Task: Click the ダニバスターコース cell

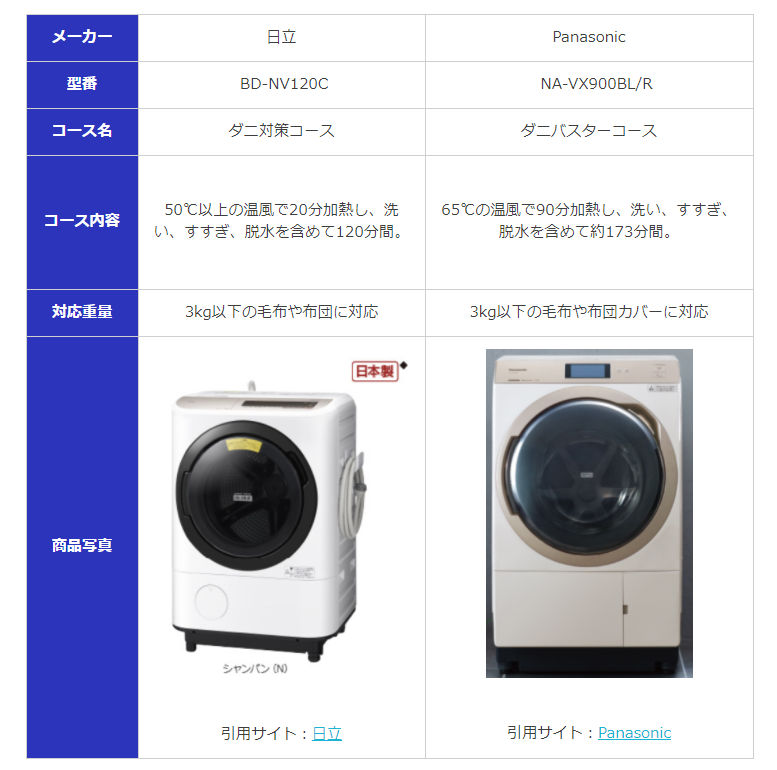Action: coord(589,132)
